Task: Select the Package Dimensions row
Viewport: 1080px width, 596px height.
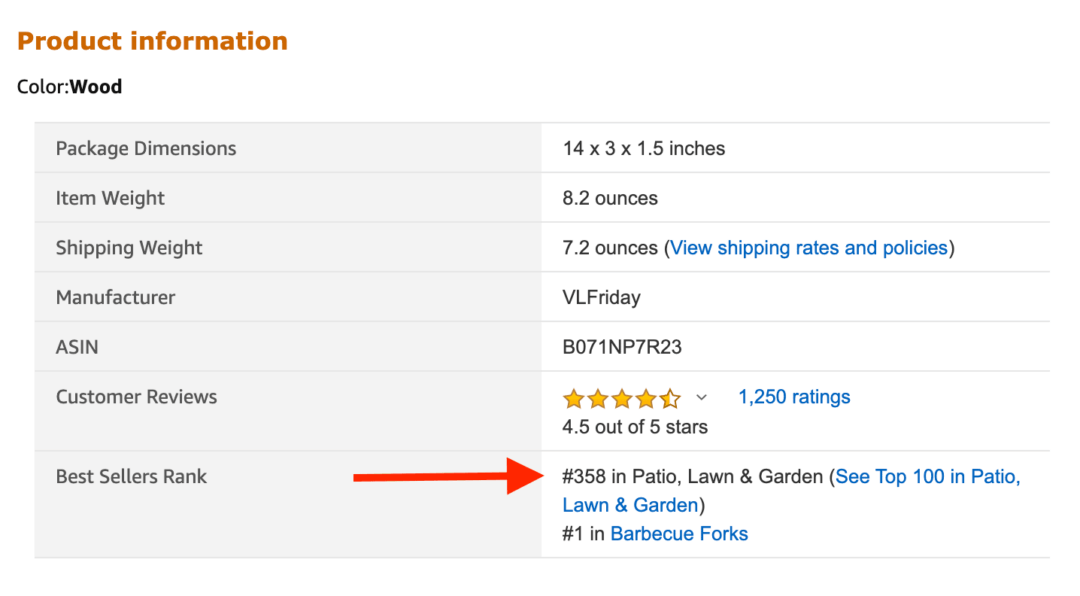Action: (x=146, y=148)
